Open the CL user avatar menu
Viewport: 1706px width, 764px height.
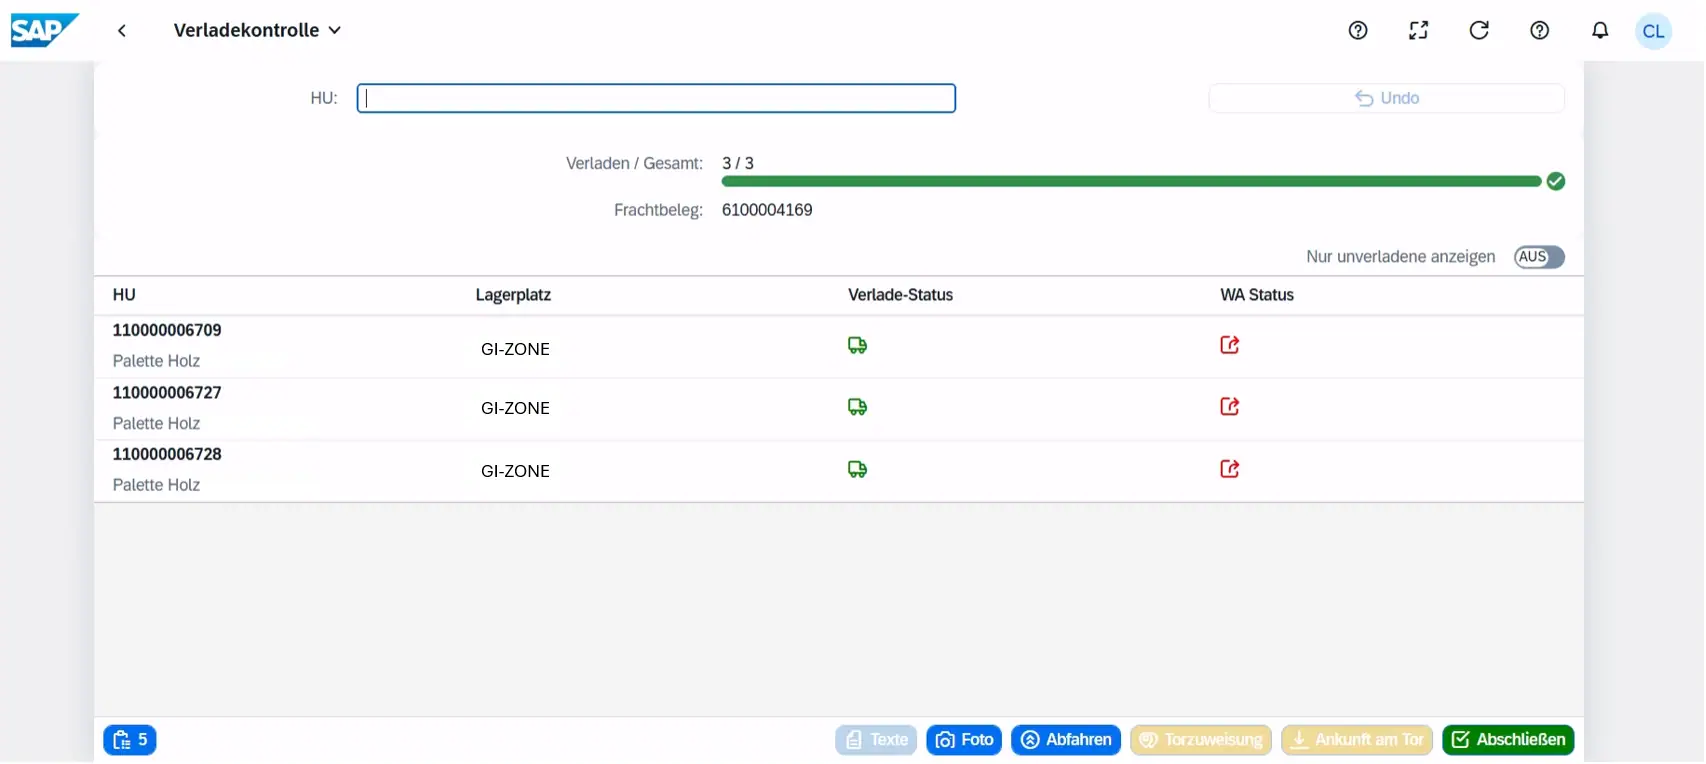[1654, 31]
